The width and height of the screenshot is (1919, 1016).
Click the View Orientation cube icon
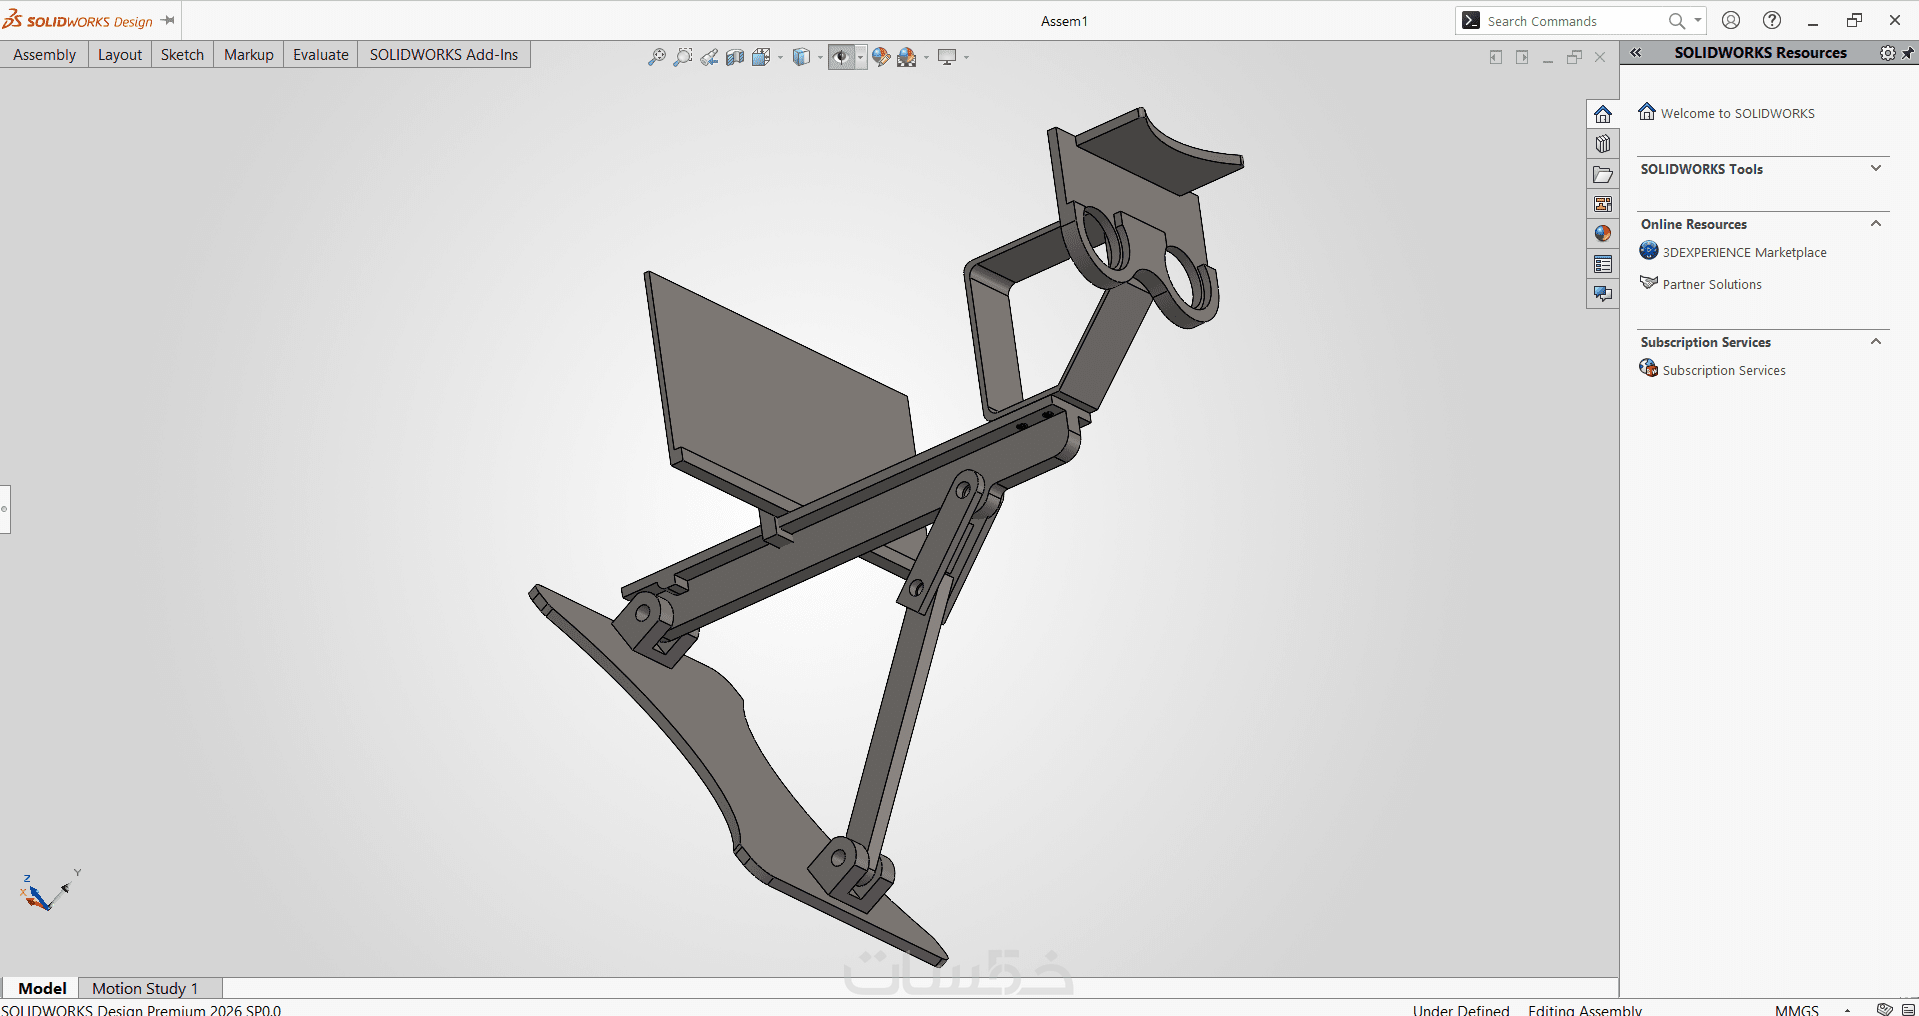click(761, 57)
